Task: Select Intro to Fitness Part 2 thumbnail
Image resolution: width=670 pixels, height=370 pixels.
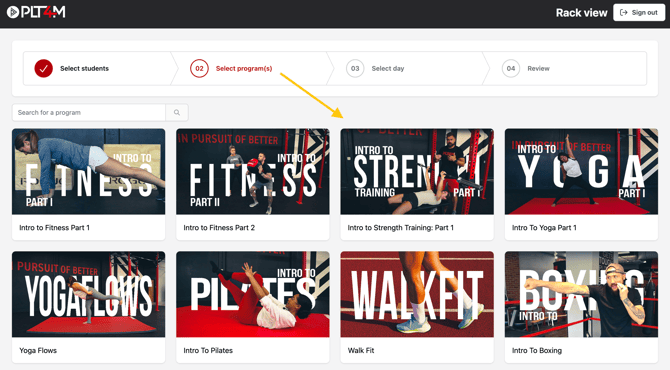Action: 253,171
